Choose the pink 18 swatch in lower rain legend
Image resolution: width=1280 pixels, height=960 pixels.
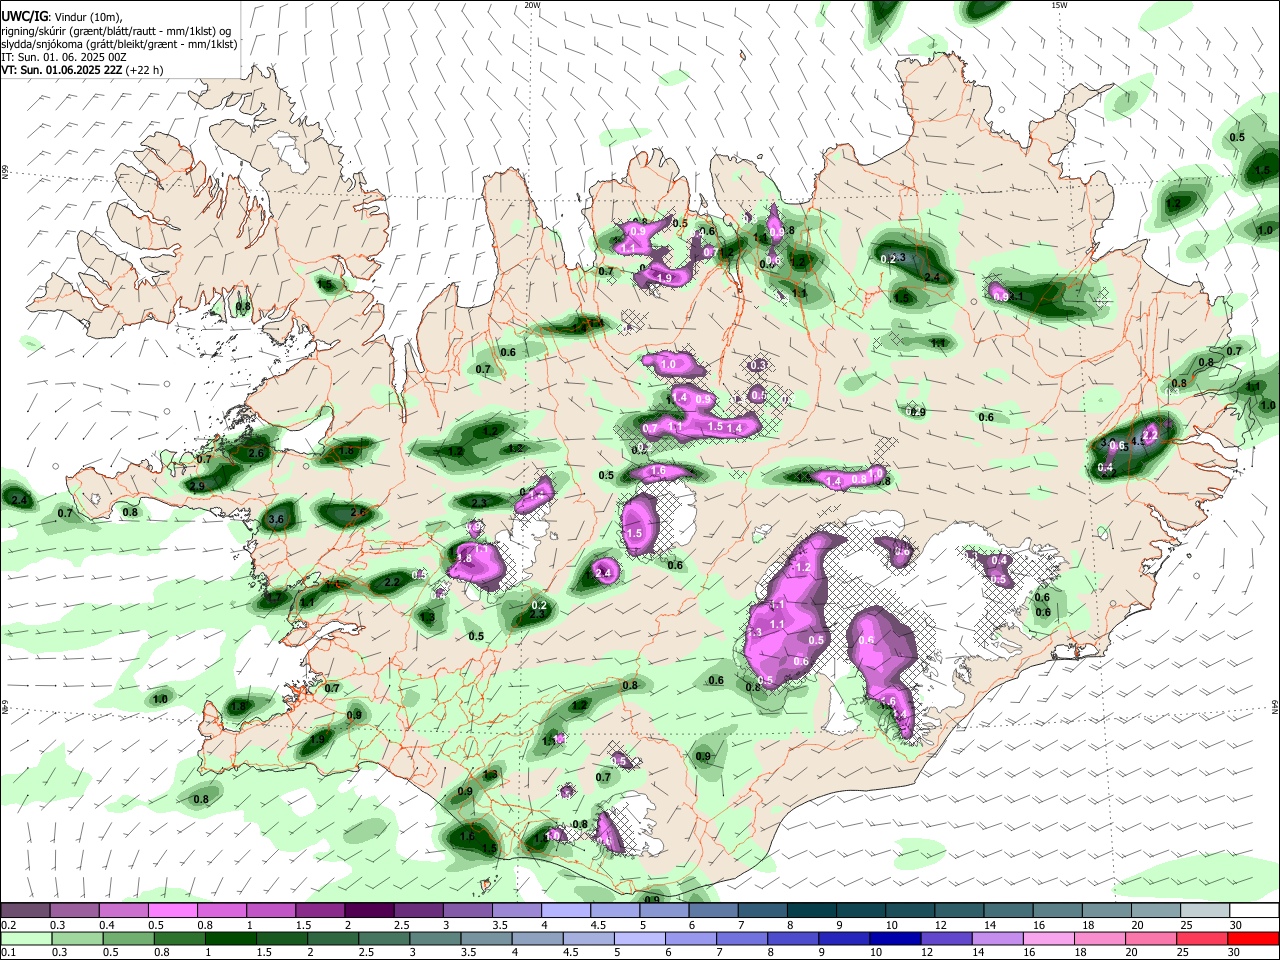pyautogui.click(x=1100, y=939)
